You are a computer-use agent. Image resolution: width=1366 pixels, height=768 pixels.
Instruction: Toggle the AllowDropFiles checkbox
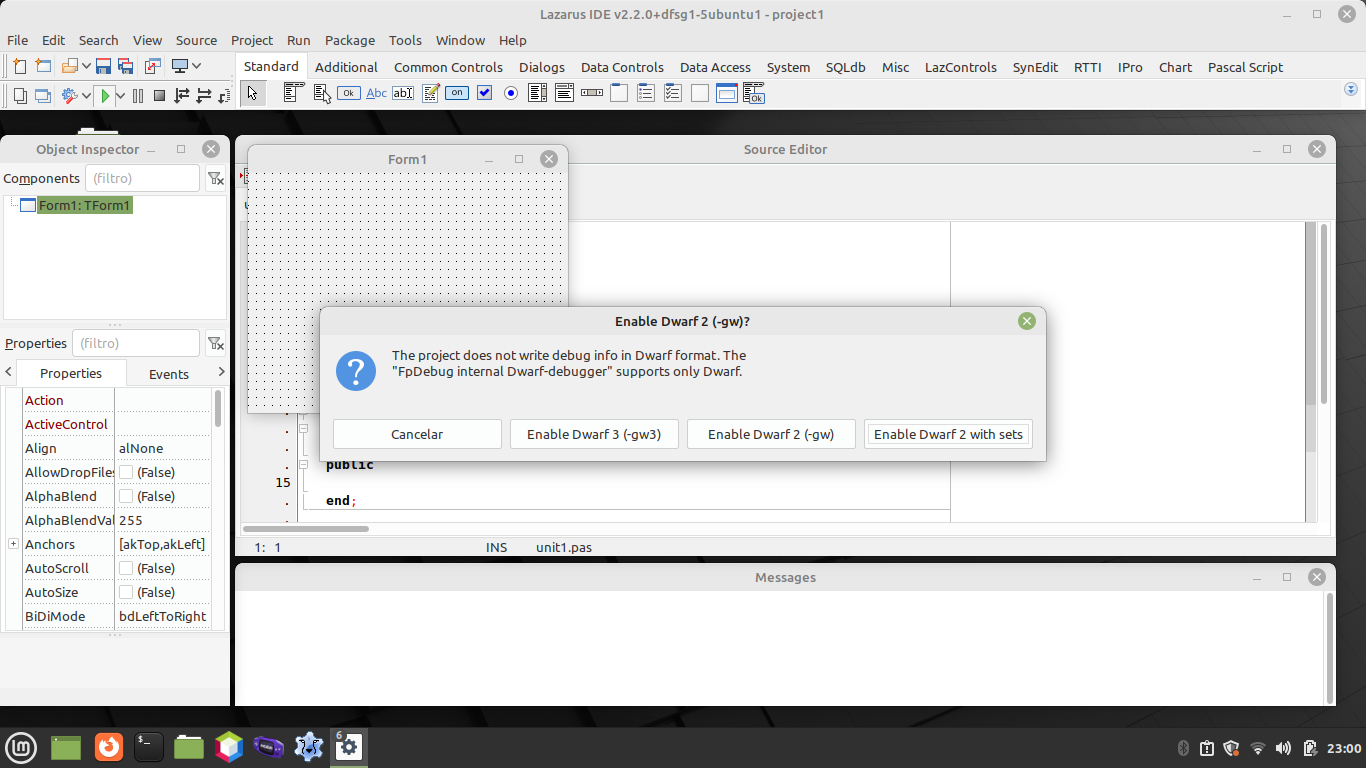[126, 472]
